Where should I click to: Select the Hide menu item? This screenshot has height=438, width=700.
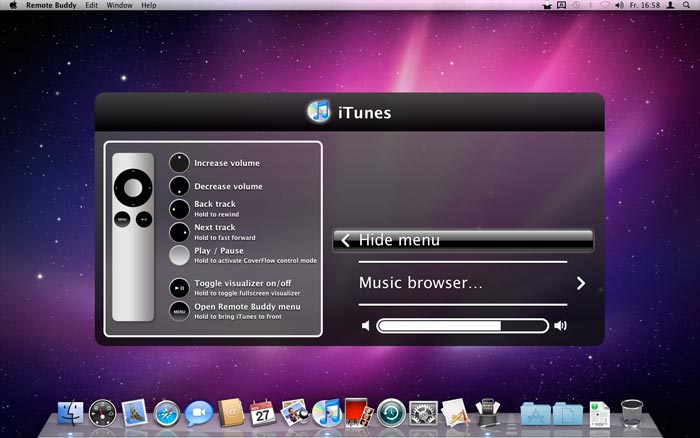(463, 241)
